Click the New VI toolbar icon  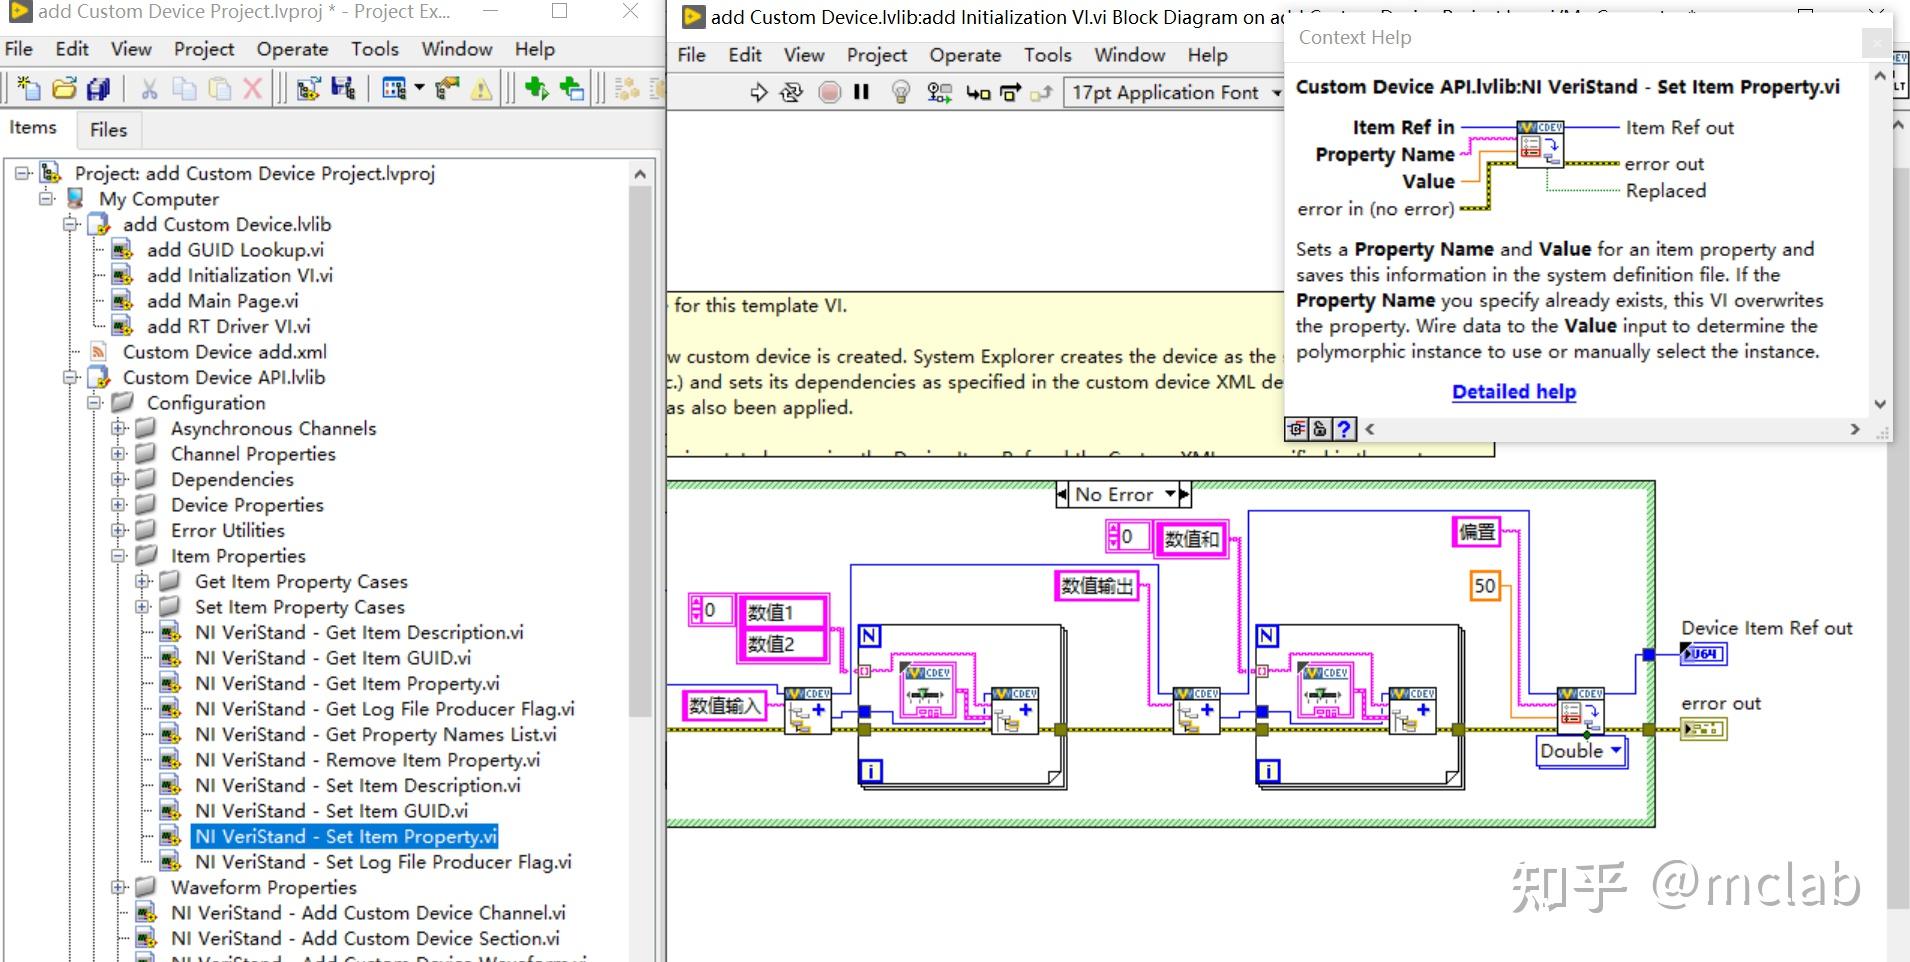tap(28, 89)
